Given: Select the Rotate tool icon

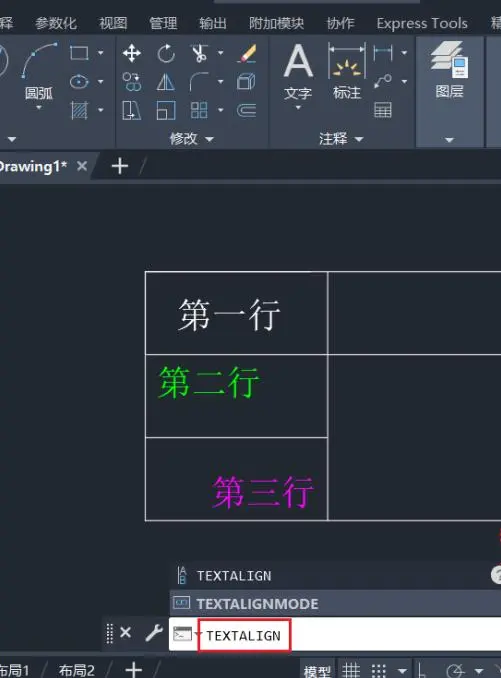Looking at the screenshot, I should pyautogui.click(x=166, y=54).
